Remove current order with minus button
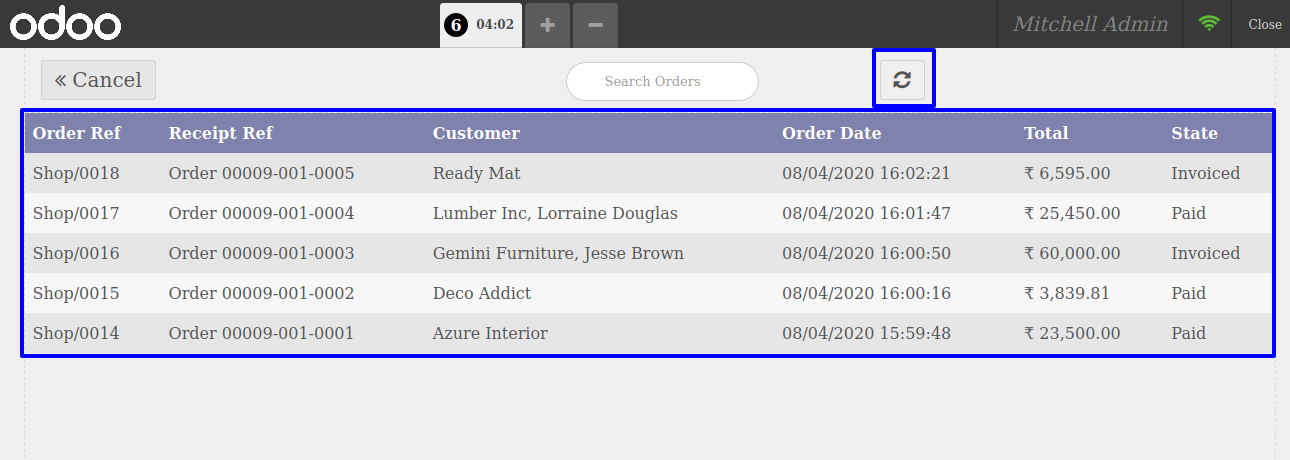Screen dimensions: 1290x460 point(595,25)
